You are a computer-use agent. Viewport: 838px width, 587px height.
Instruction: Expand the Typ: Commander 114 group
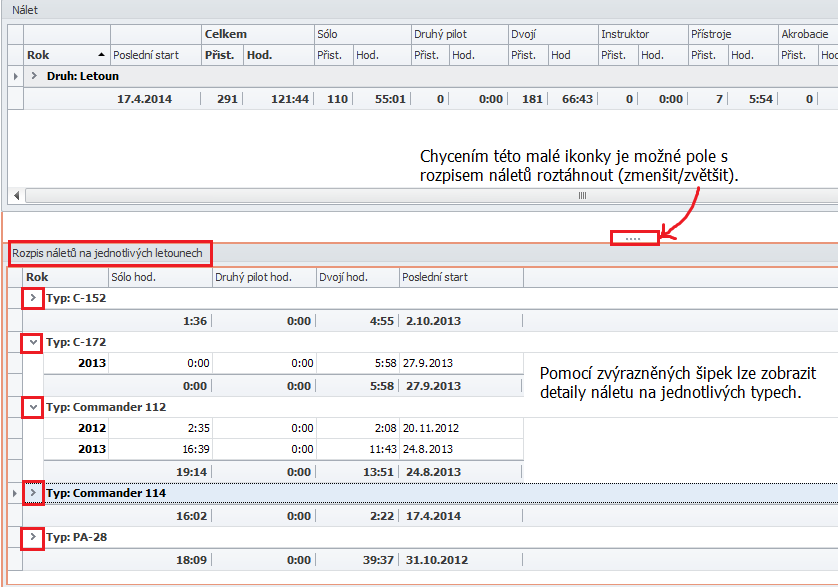[33, 493]
